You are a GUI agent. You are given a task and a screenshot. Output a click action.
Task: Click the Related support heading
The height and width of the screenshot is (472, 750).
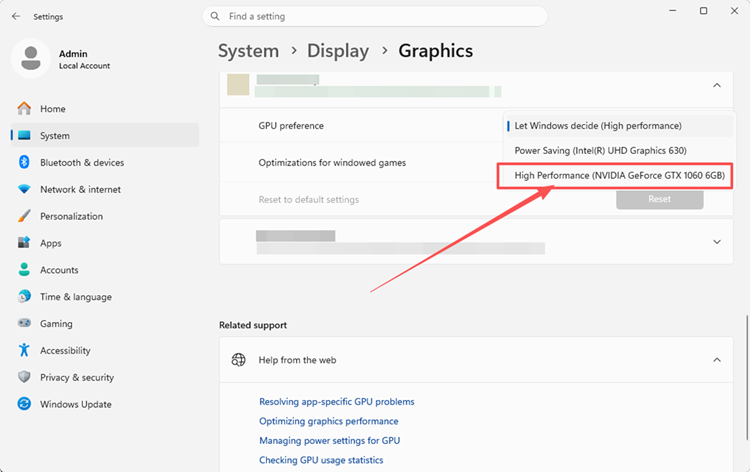tap(253, 325)
